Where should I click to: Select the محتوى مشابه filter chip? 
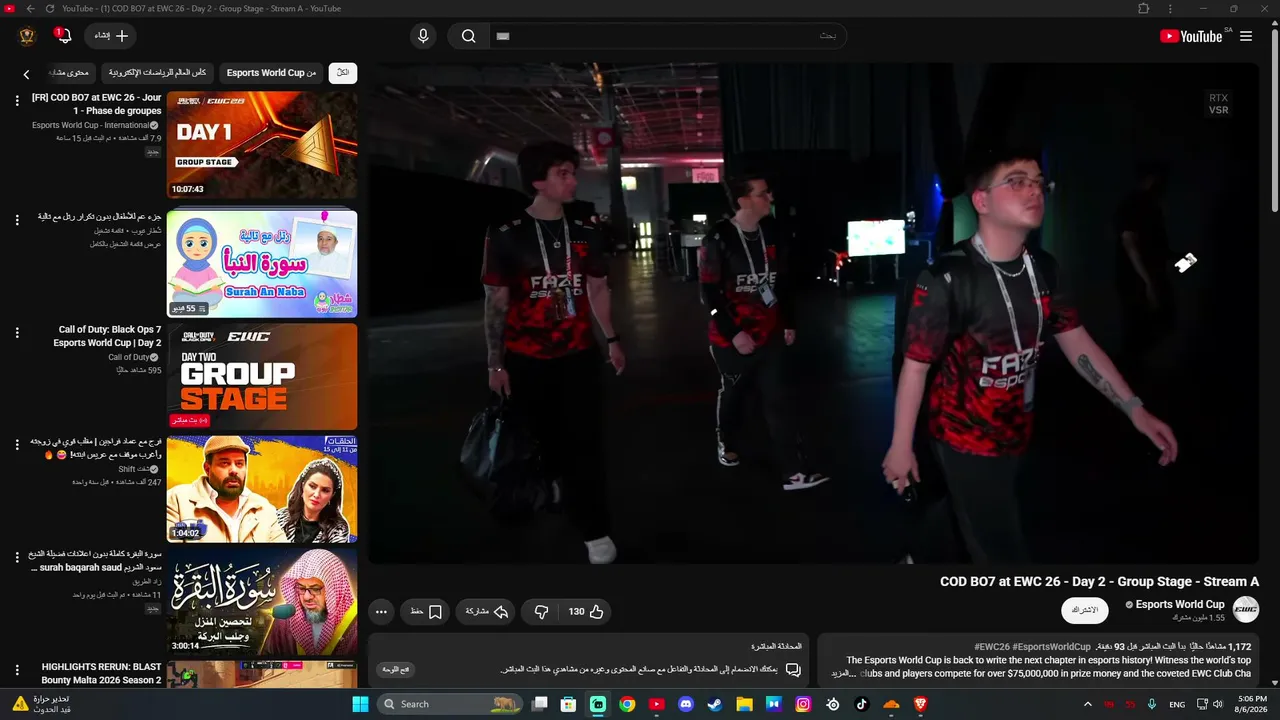(70, 73)
